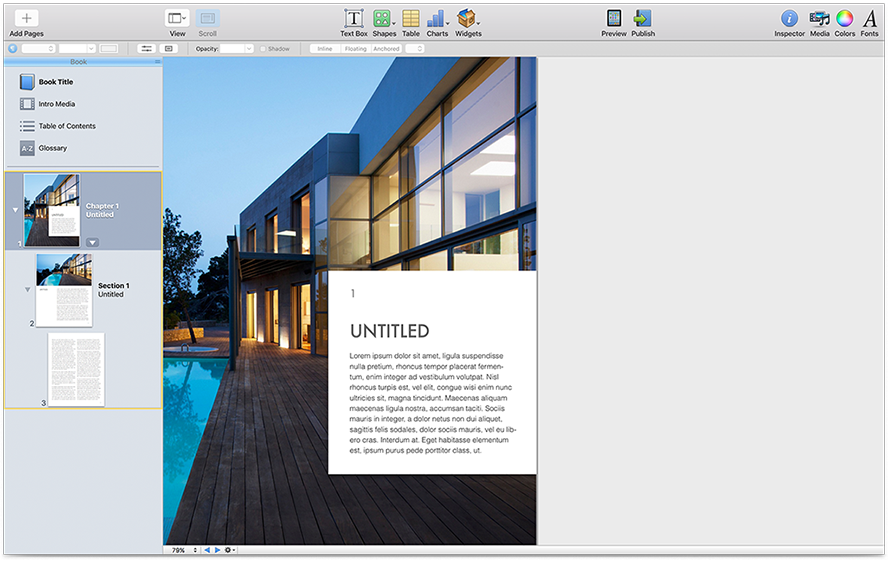Select the page 3 thumbnail
888x562 pixels.
point(76,369)
